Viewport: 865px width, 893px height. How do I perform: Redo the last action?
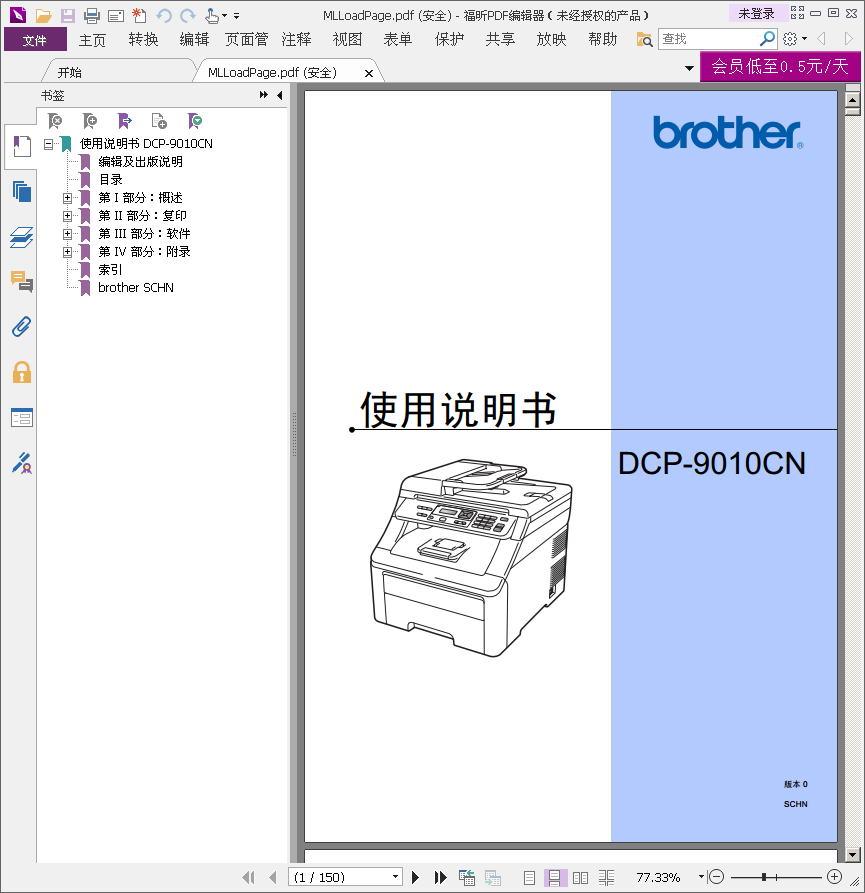188,15
